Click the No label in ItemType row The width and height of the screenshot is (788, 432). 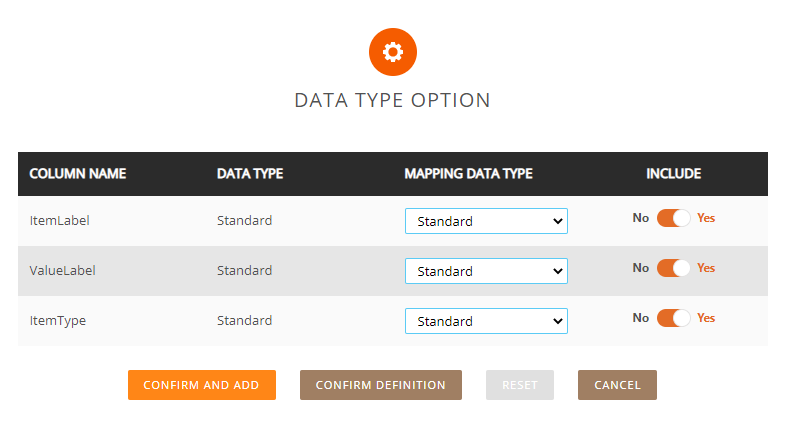click(641, 318)
